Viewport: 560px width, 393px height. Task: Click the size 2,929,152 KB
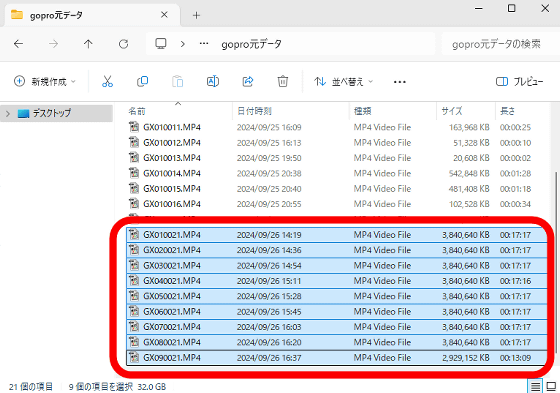pyautogui.click(x=466, y=358)
